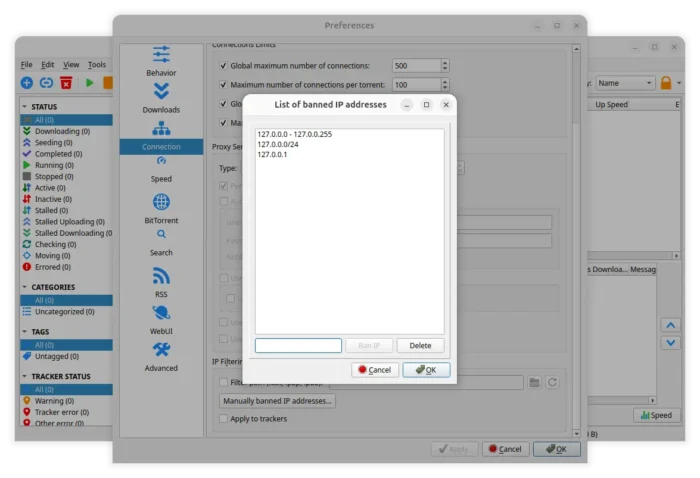Collapse the TRACKER STATUS section
700x478 pixels.
(25, 376)
